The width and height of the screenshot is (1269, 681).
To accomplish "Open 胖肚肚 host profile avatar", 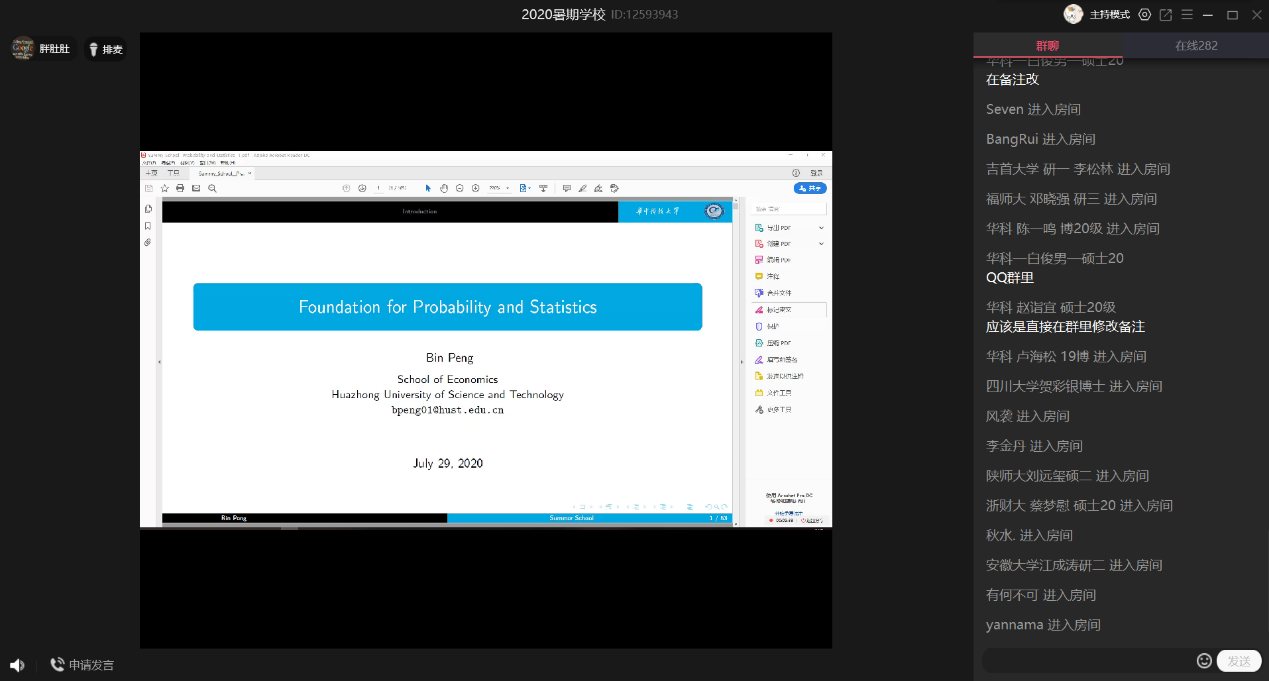I will tap(23, 49).
